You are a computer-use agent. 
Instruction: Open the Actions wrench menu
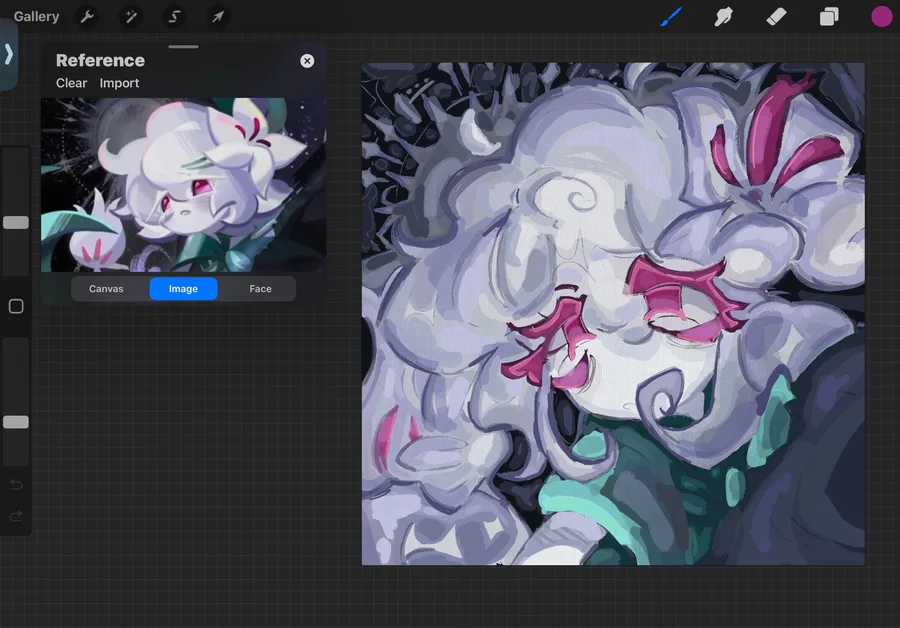[x=87, y=17]
